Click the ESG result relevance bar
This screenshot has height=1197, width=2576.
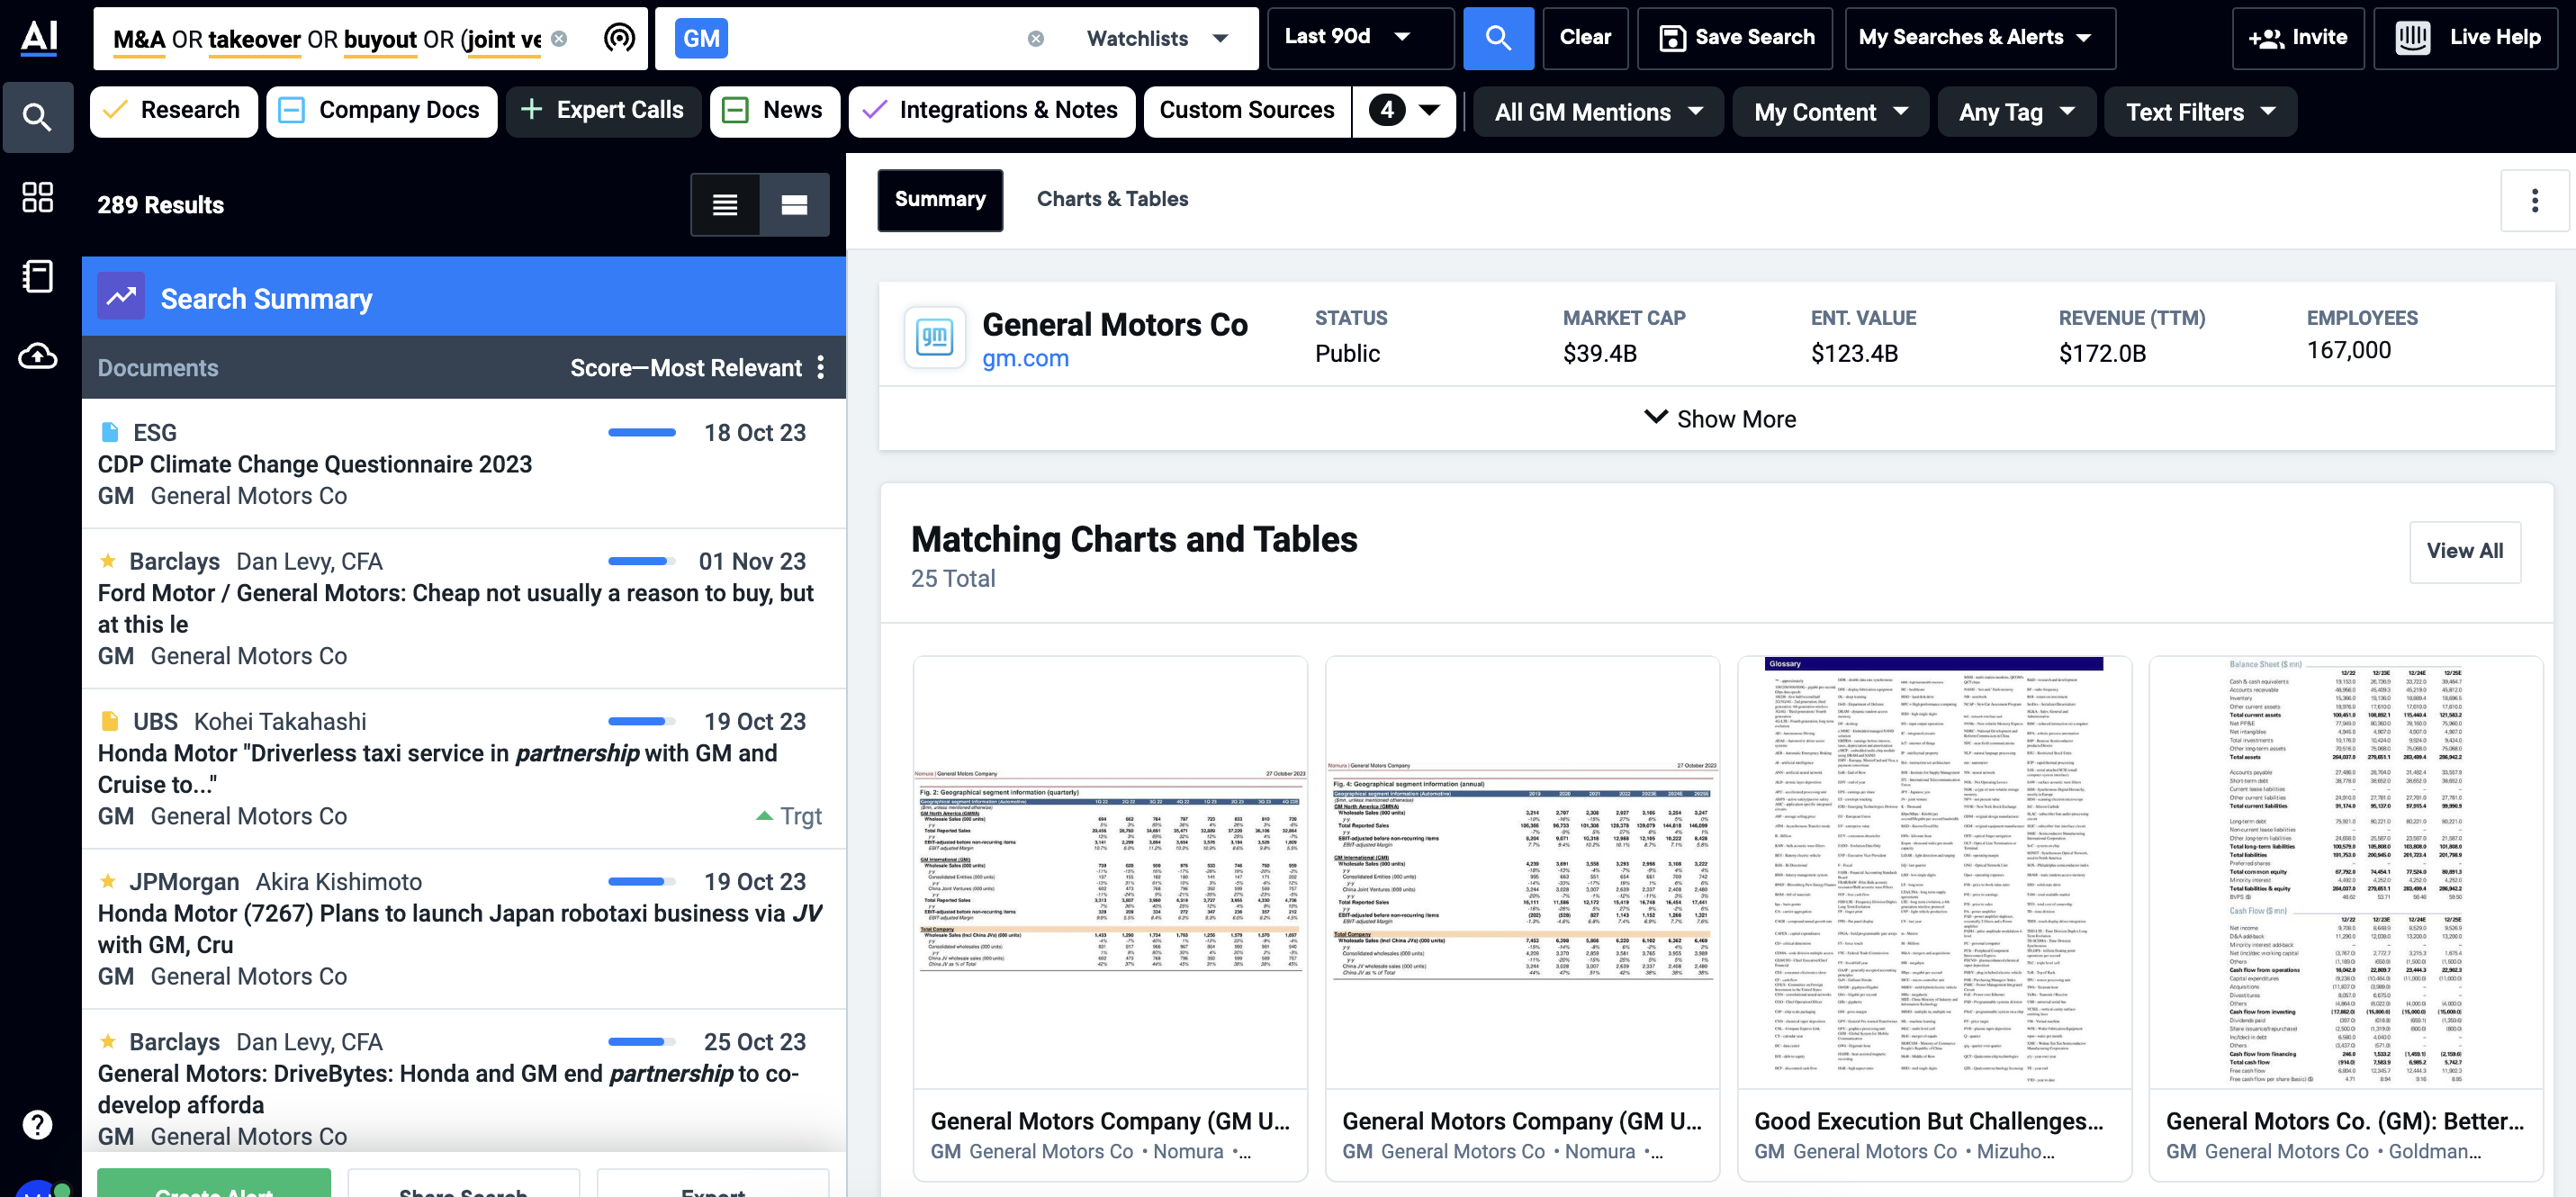[x=642, y=433]
